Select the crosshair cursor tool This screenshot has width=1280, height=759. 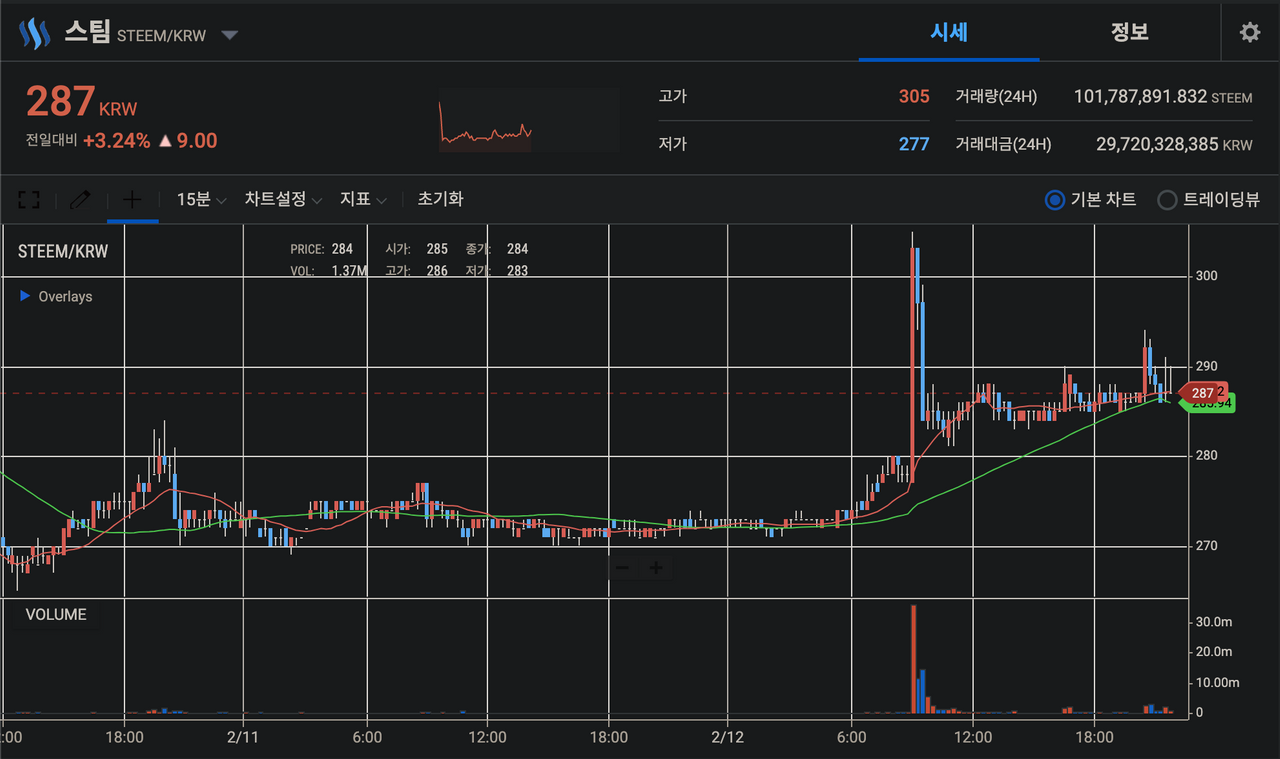[132, 199]
